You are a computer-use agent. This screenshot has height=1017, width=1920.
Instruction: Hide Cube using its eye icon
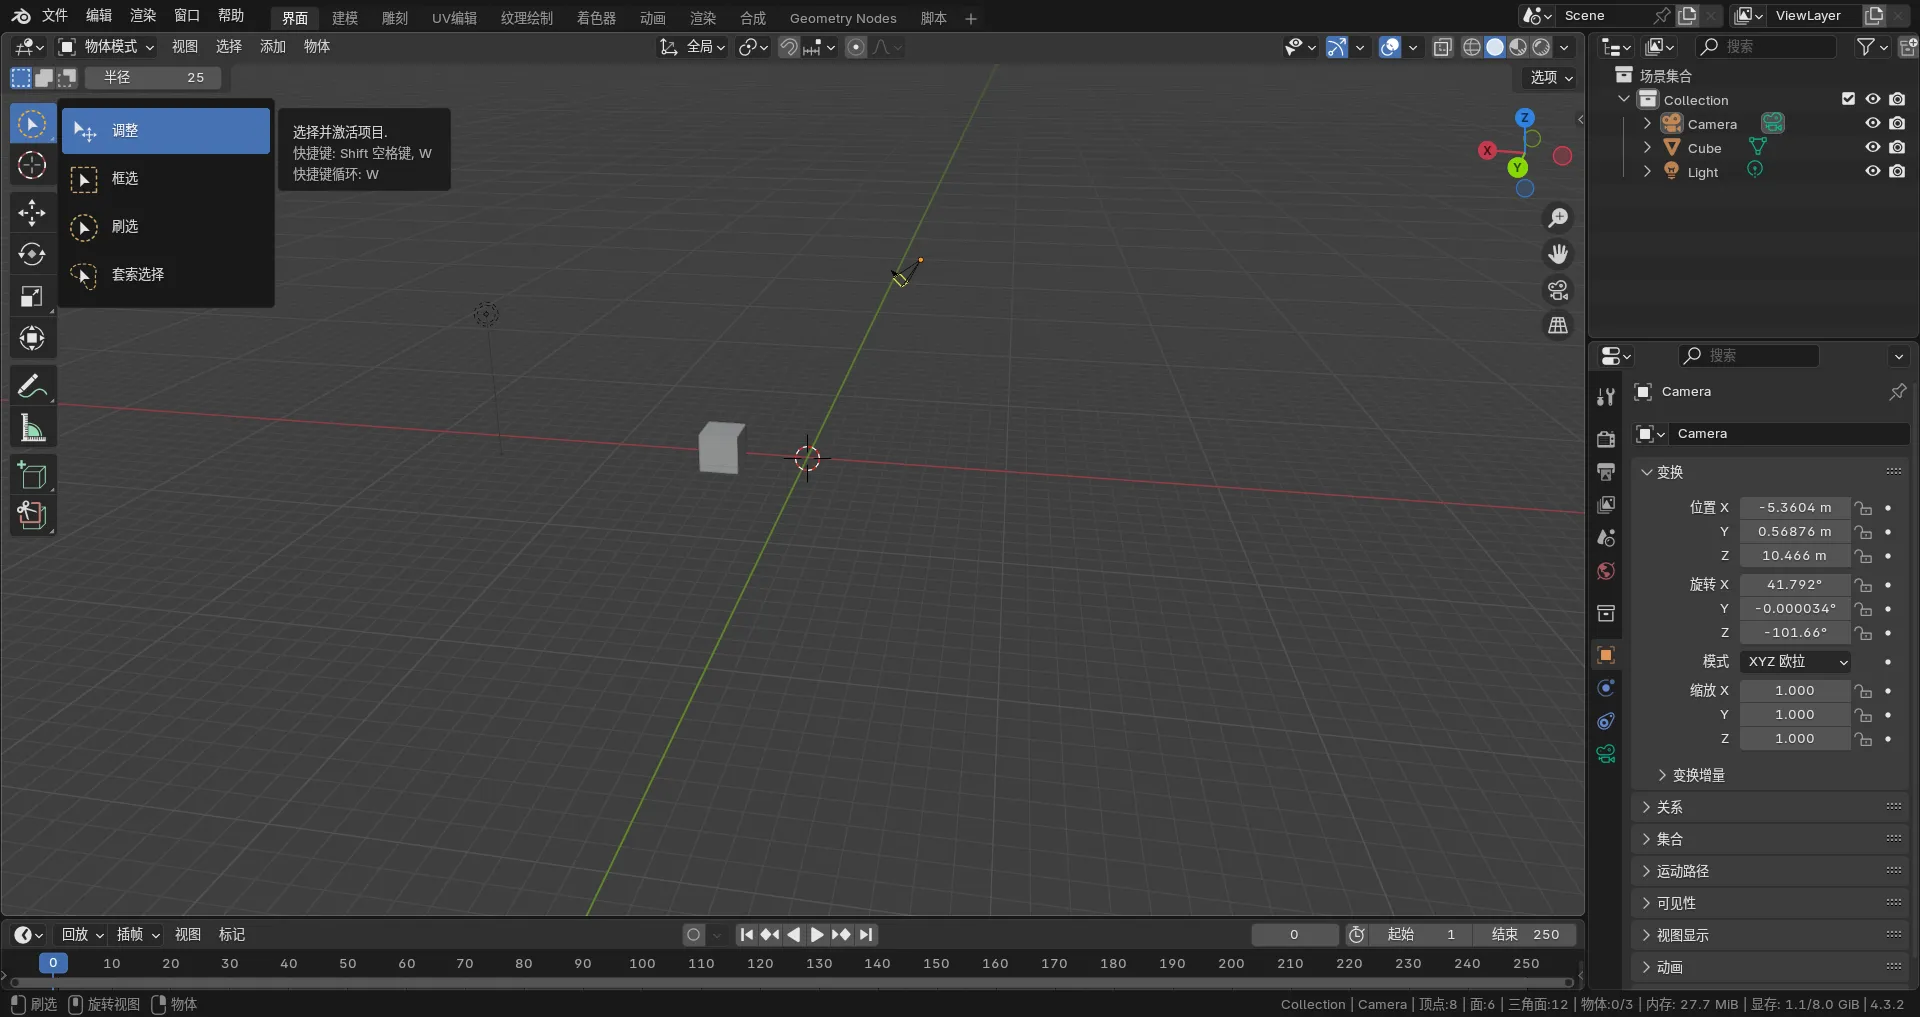[1872, 147]
